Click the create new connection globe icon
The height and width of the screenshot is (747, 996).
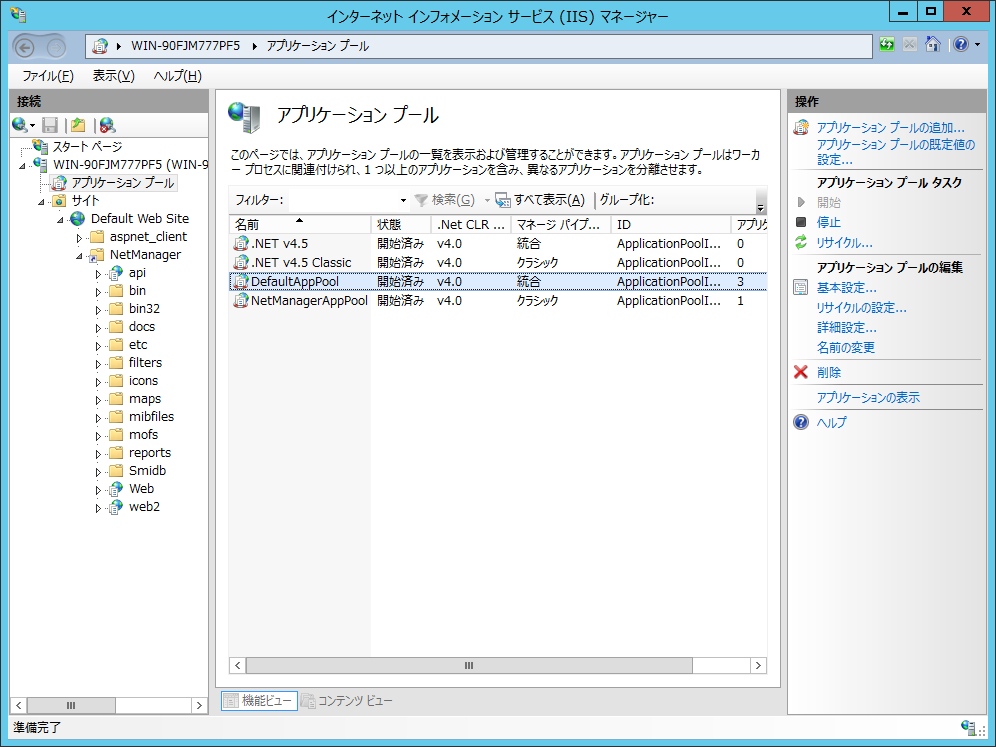click(x=20, y=124)
